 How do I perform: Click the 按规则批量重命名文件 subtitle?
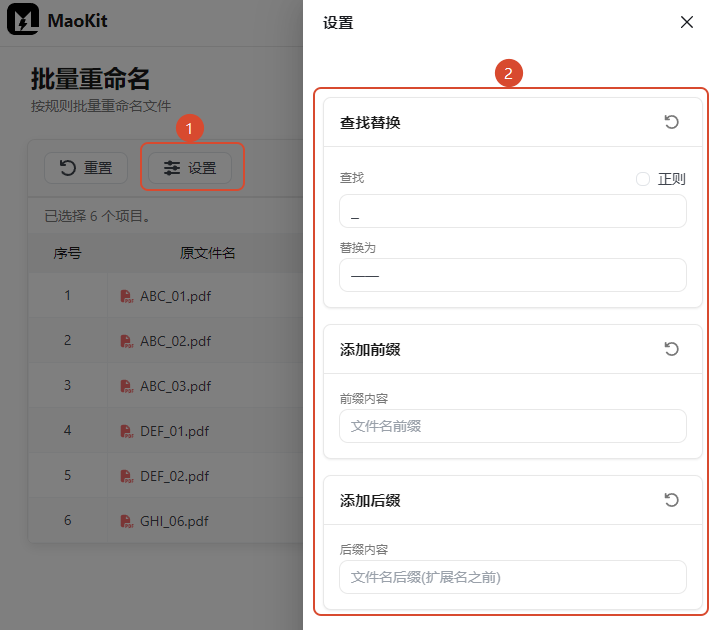tap(101, 106)
